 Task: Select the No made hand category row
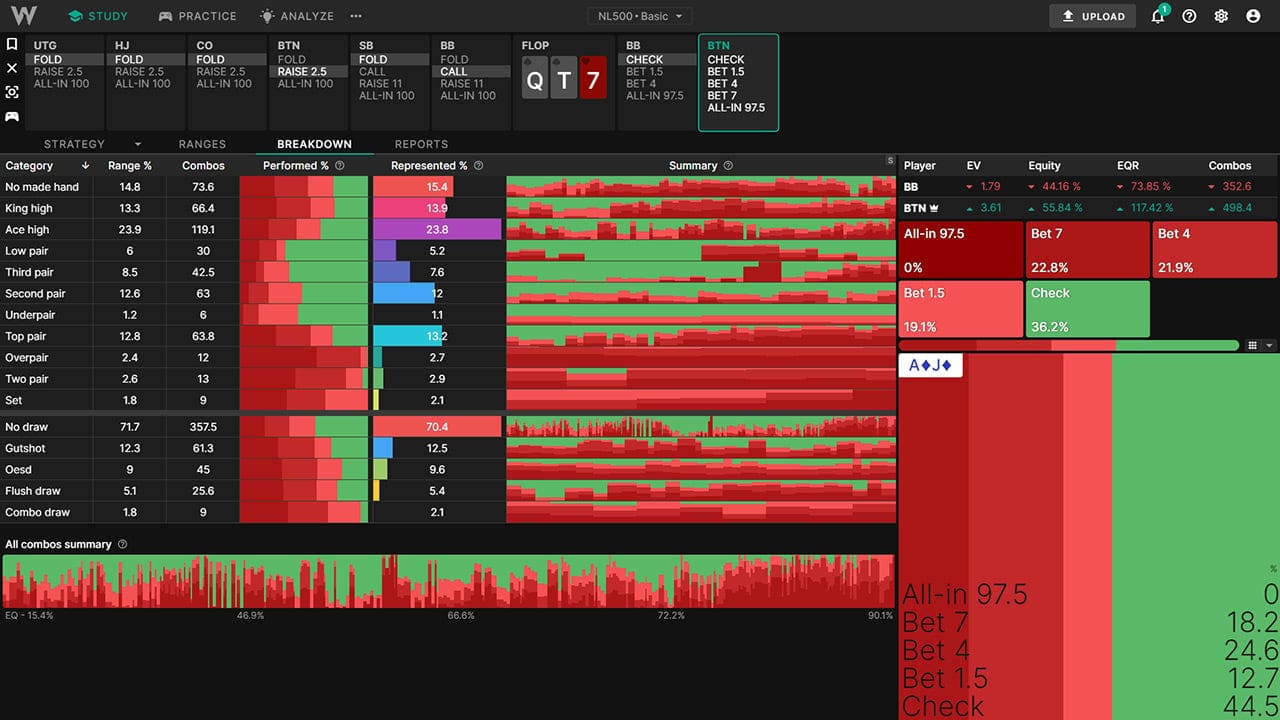point(448,187)
